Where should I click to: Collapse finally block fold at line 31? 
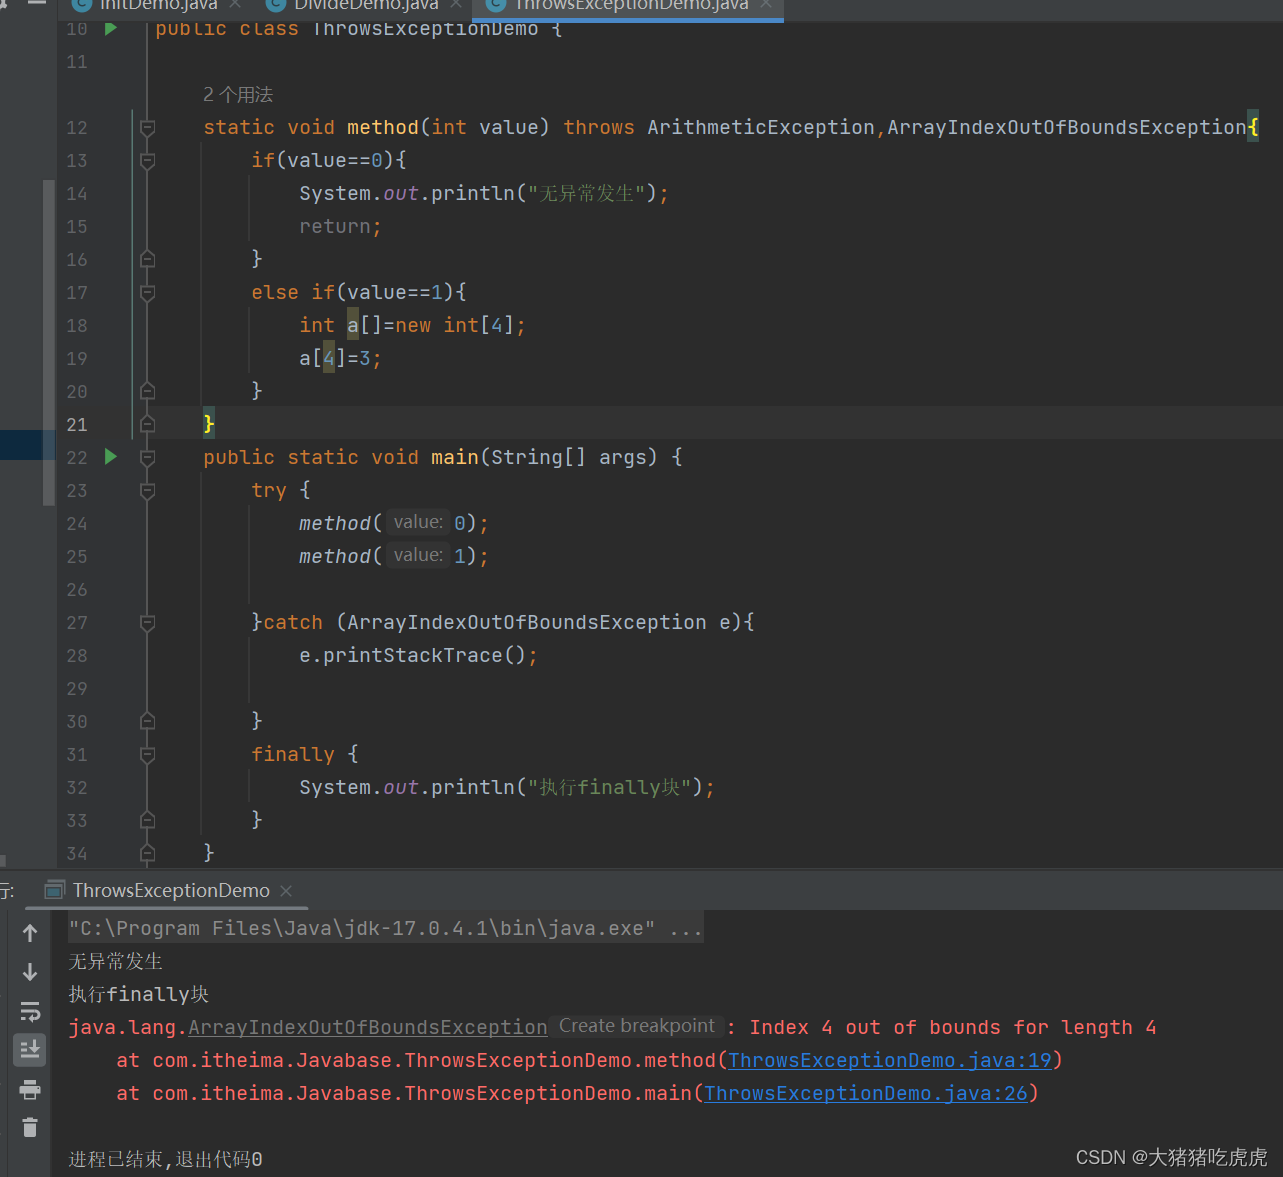(x=148, y=754)
